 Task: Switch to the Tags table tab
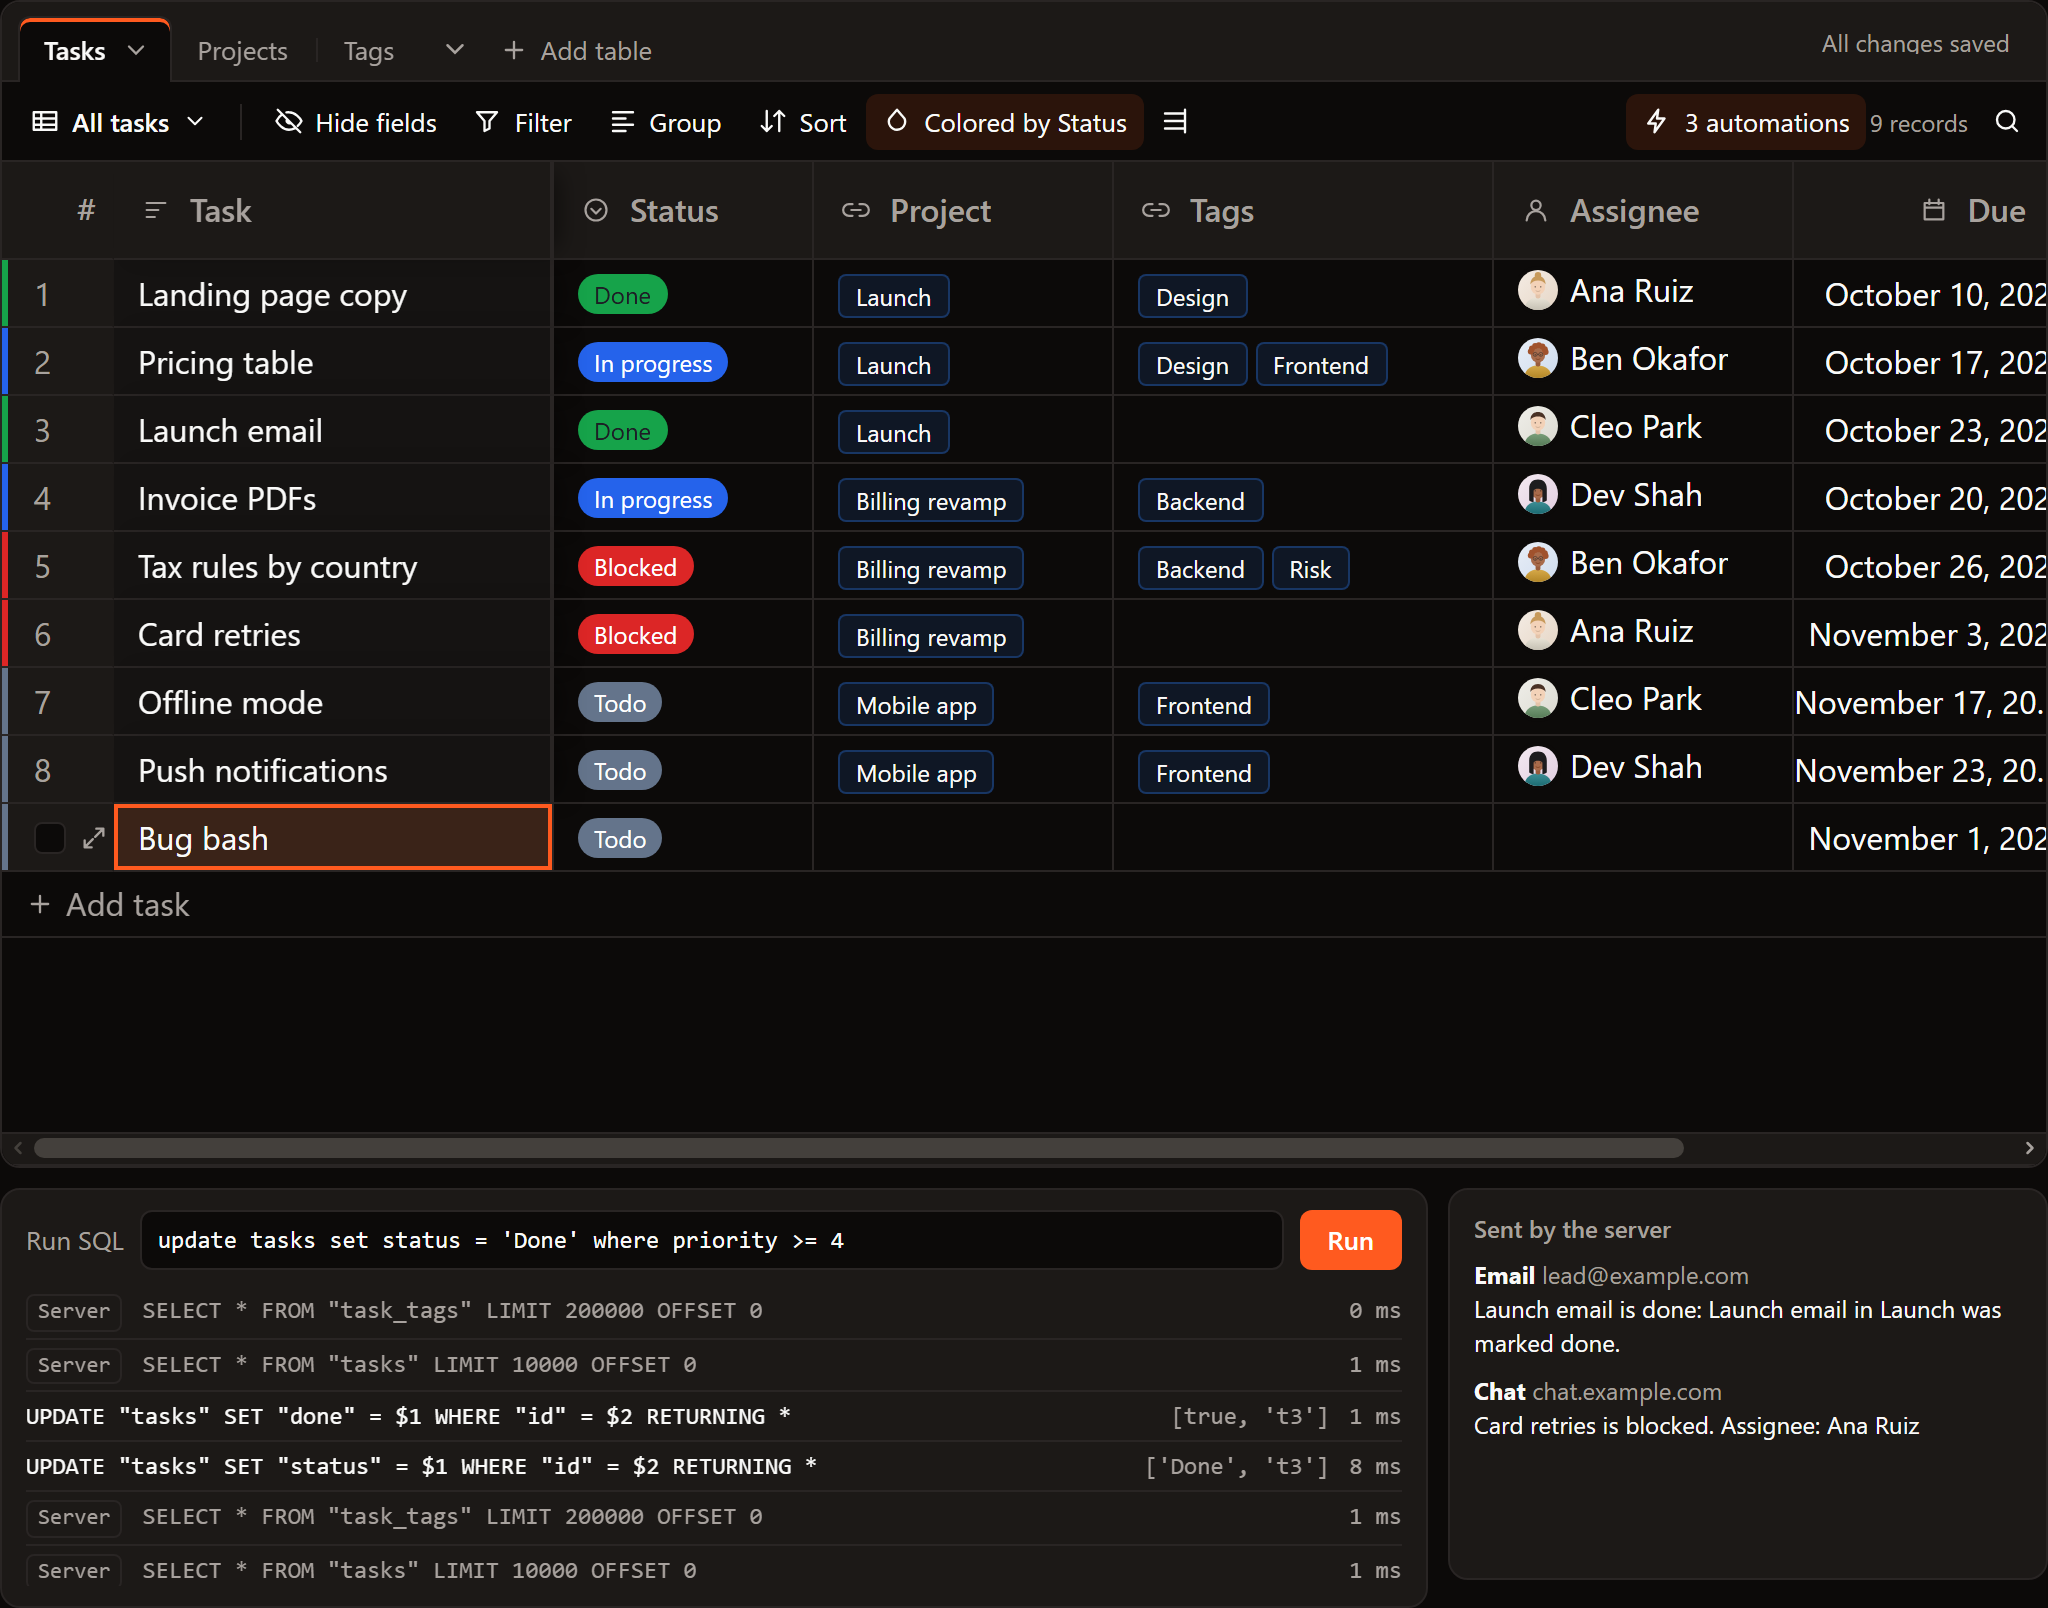(368, 51)
